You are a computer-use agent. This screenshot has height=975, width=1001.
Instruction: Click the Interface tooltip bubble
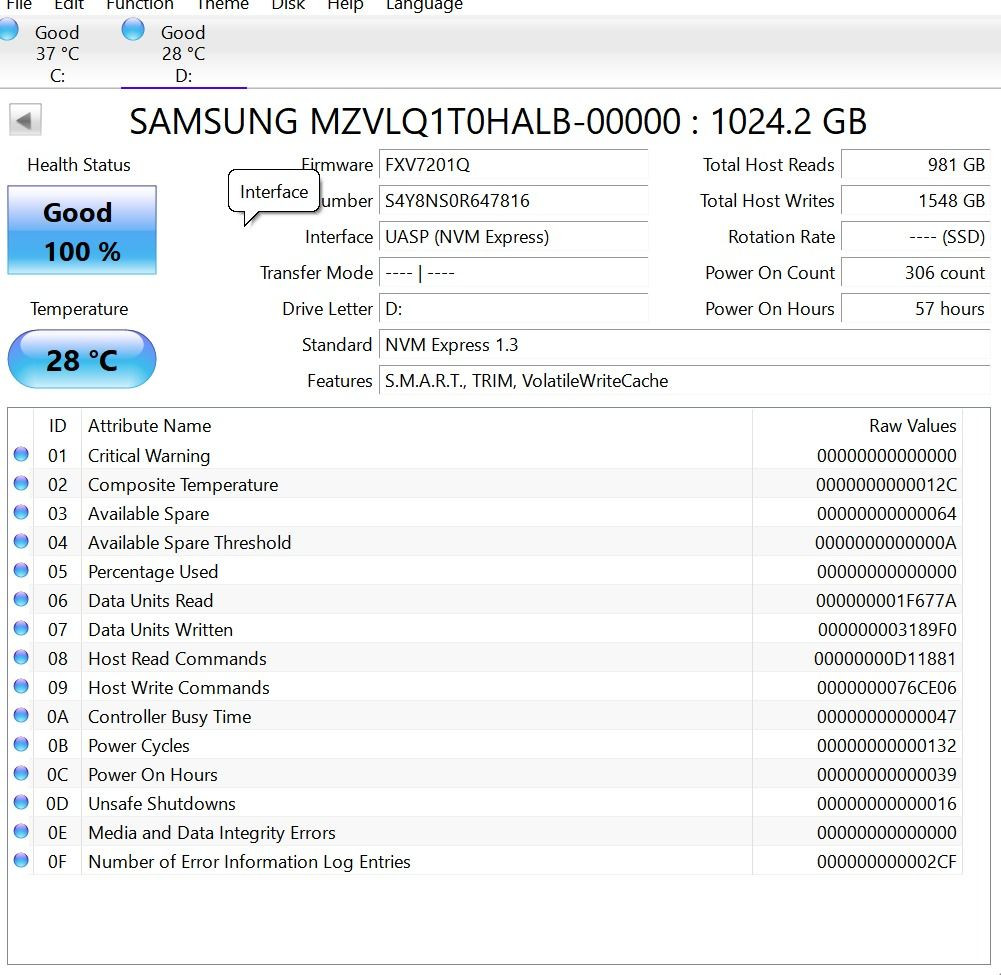pos(274,192)
